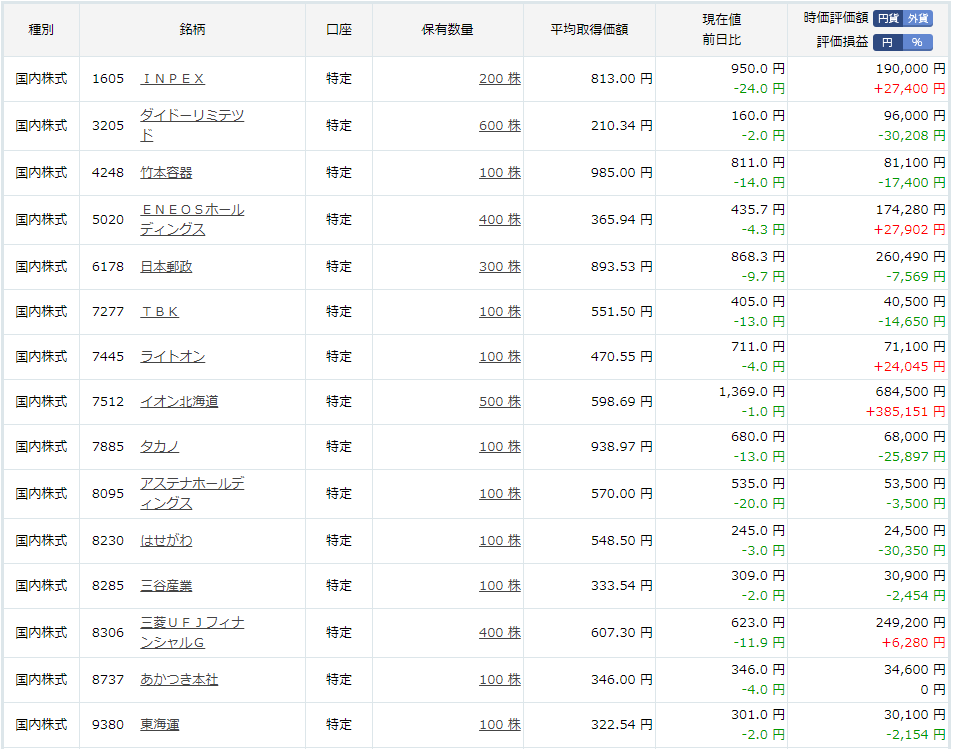The image size is (953, 749).
Task: Select stock code 1605
Action: point(108,79)
